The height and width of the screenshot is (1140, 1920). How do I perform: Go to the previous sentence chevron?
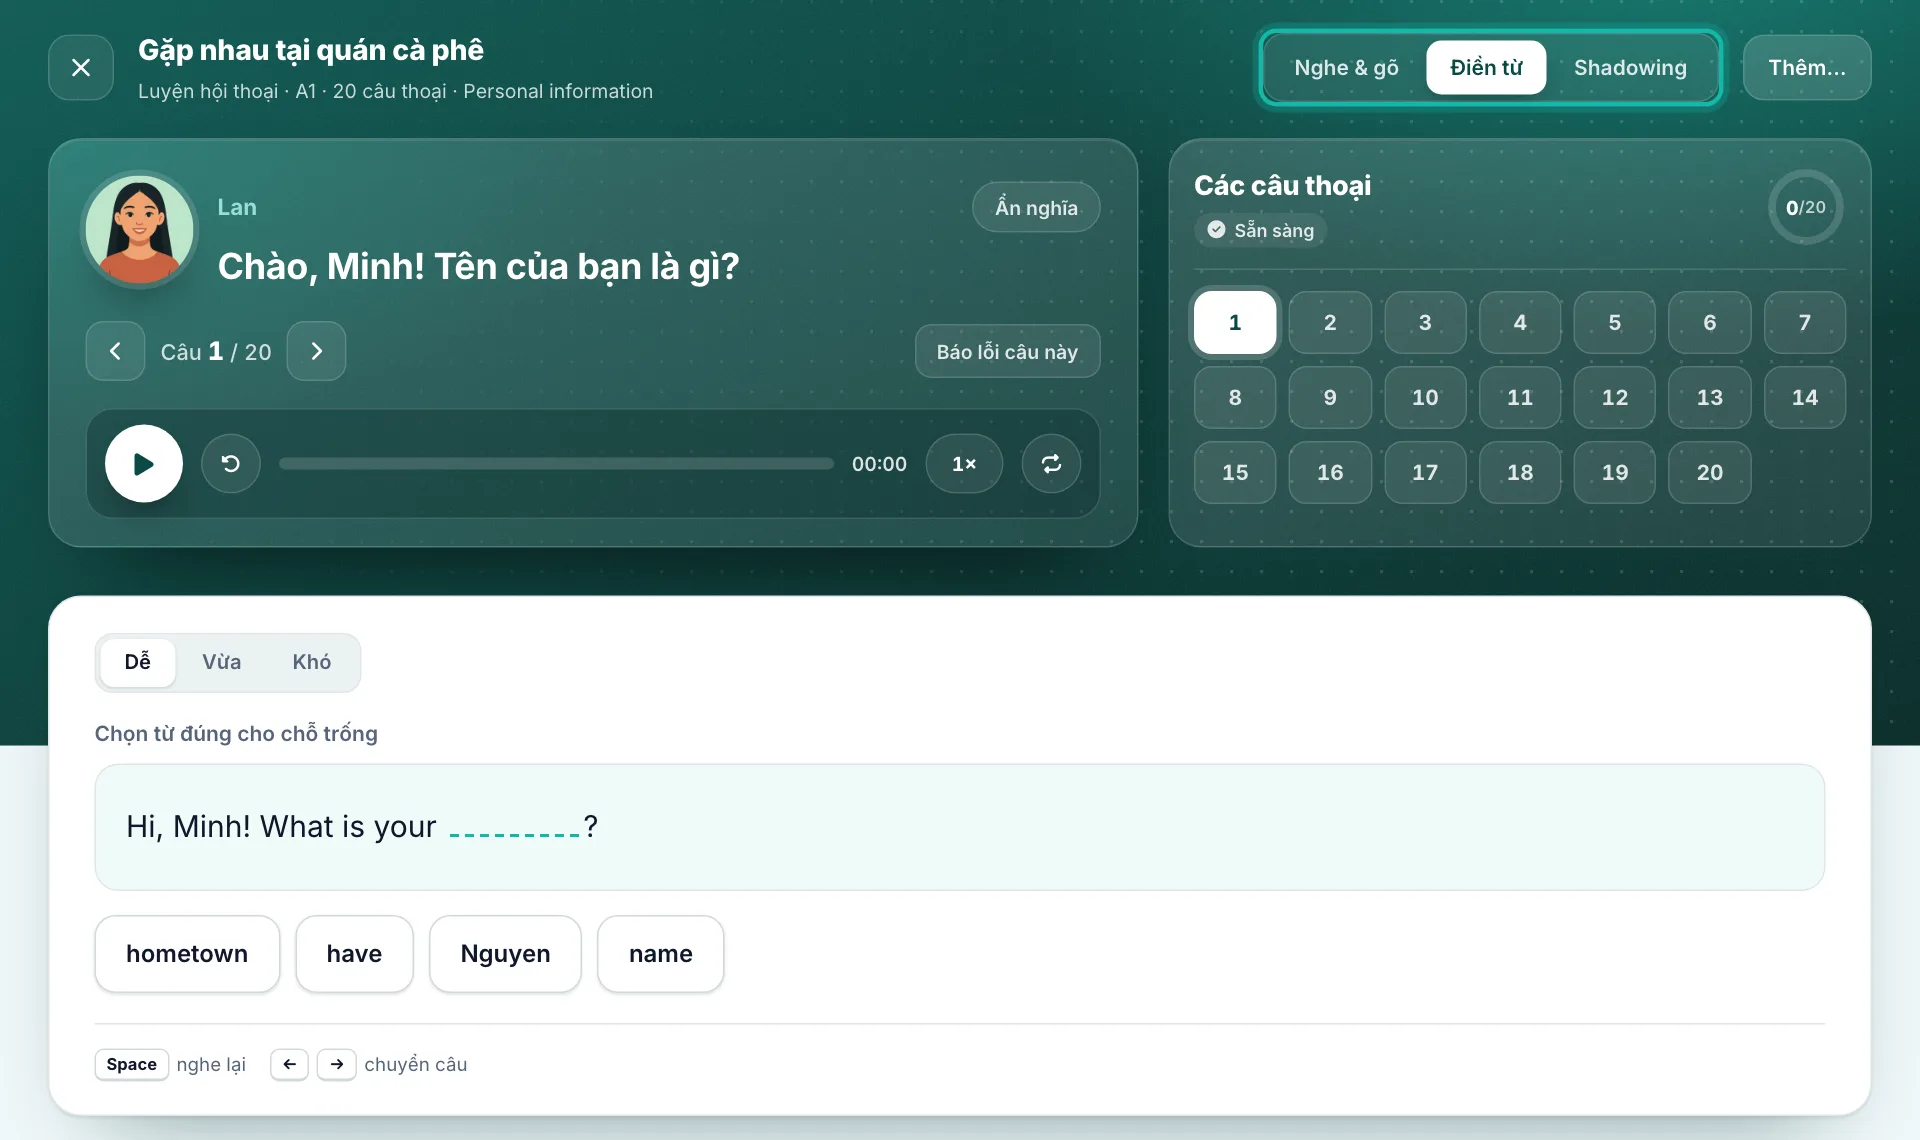pos(115,351)
